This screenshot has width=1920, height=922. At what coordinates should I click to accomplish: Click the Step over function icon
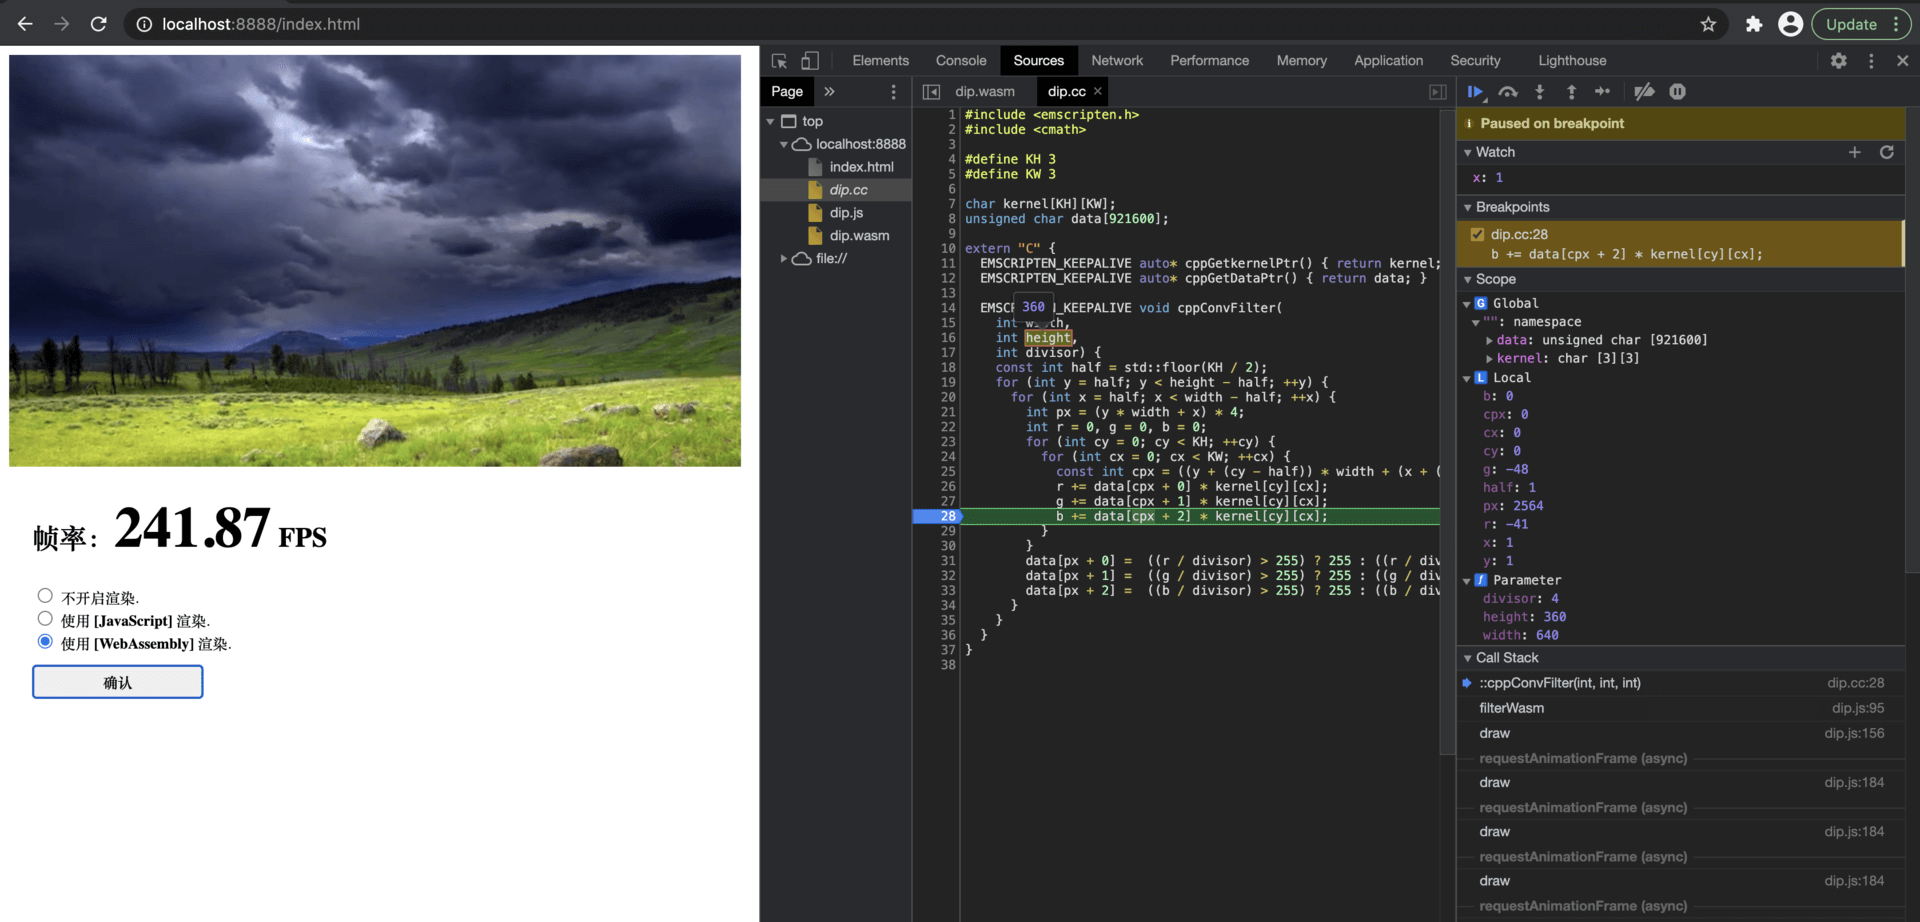1508,92
